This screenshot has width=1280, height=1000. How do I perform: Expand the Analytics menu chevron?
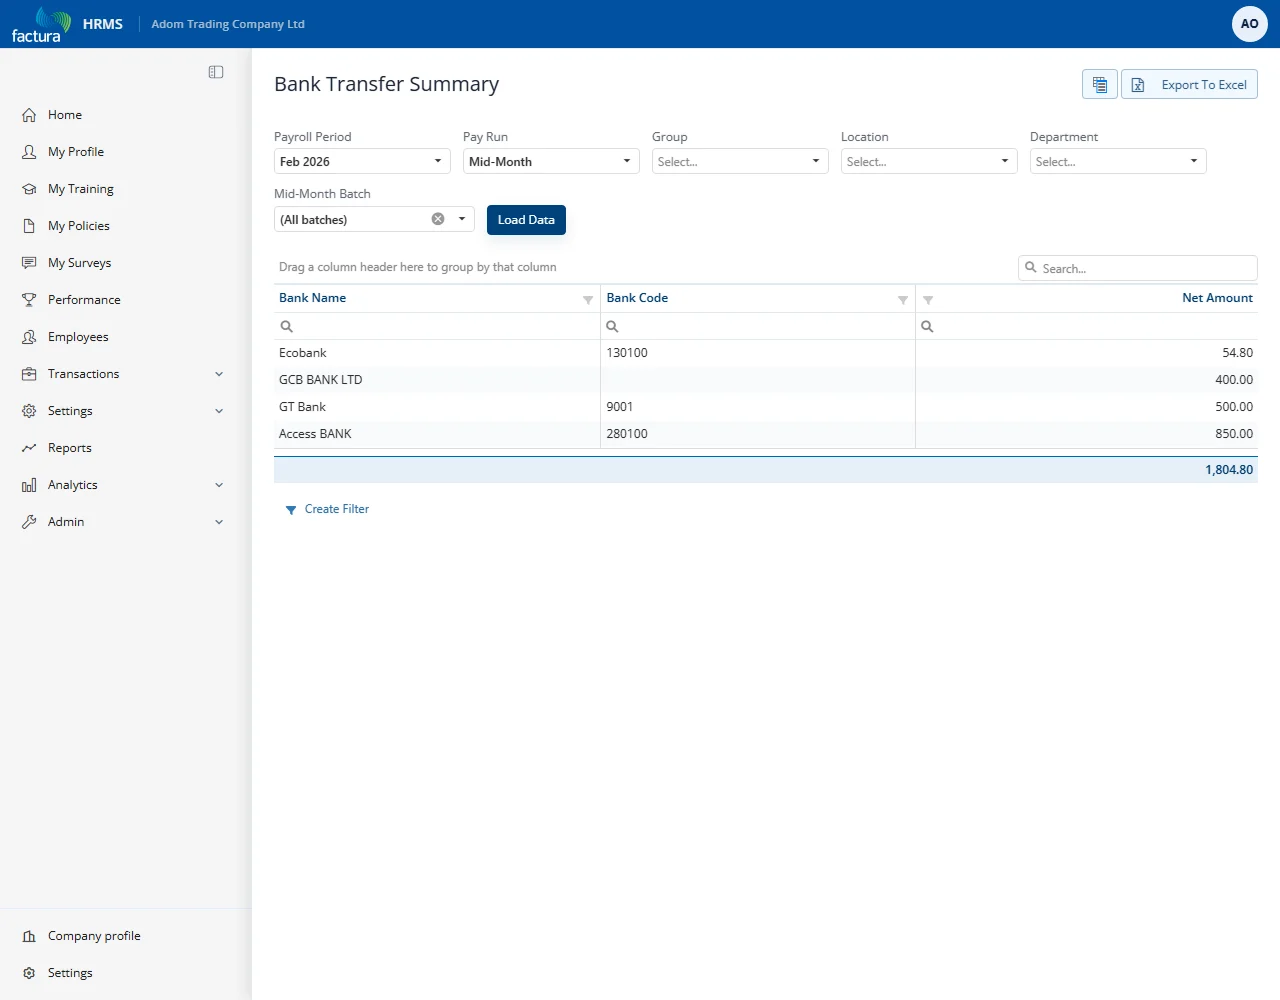pos(219,485)
